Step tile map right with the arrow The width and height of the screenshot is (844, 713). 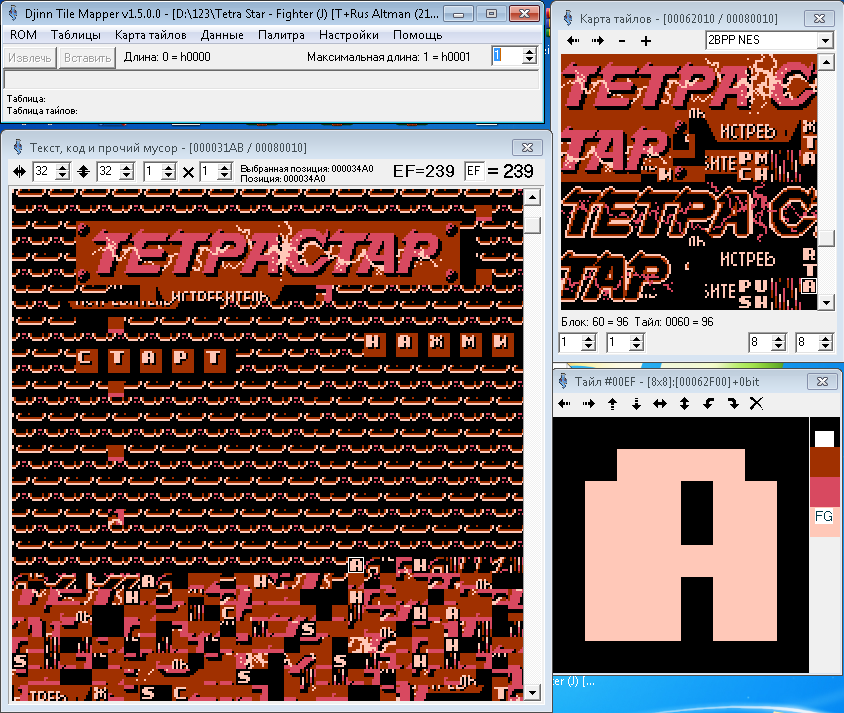597,40
